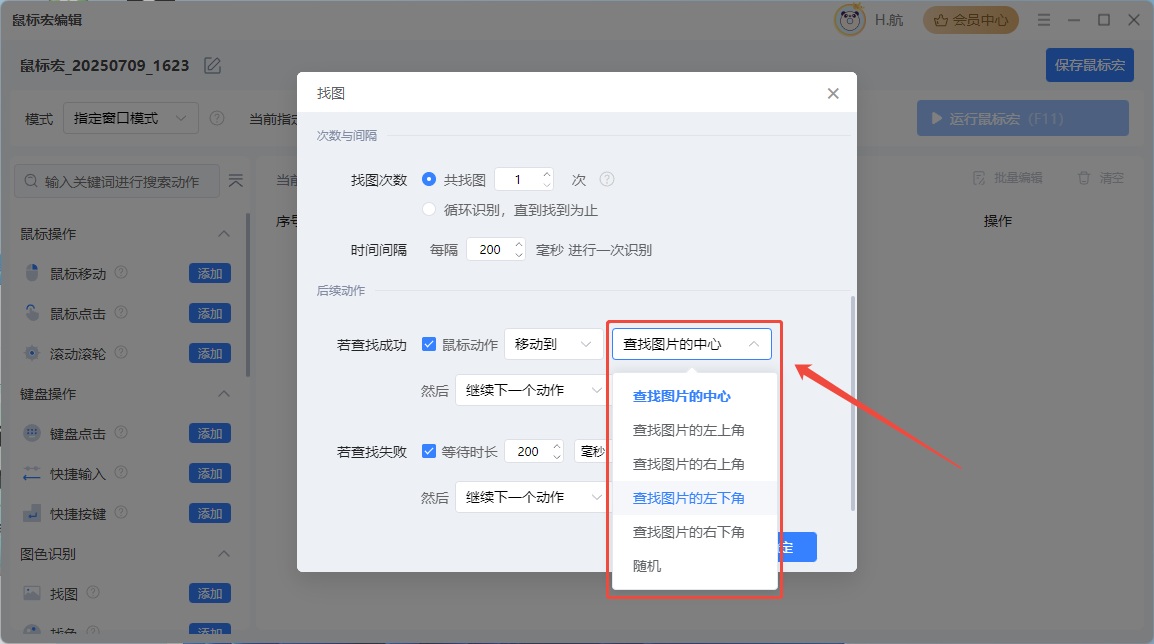Show help for 快捷按键
This screenshot has height=644, width=1154.
pyautogui.click(x=121, y=512)
